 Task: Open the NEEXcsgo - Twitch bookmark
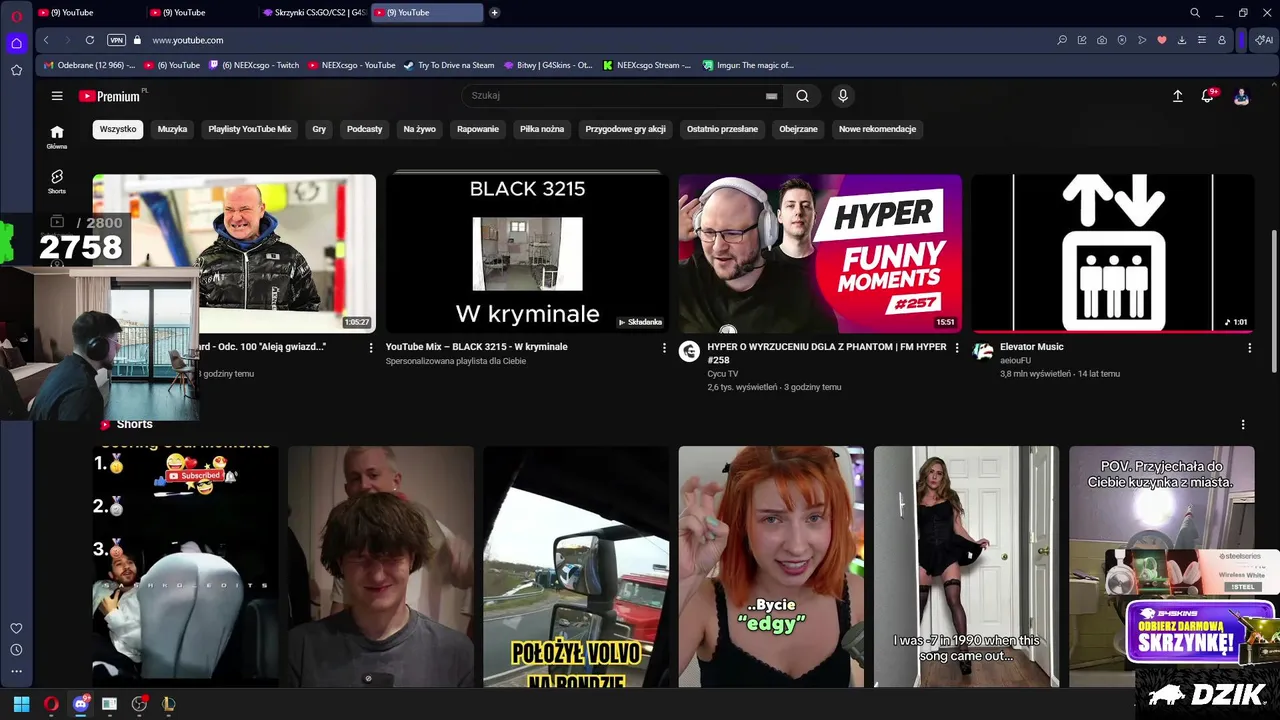(254, 65)
